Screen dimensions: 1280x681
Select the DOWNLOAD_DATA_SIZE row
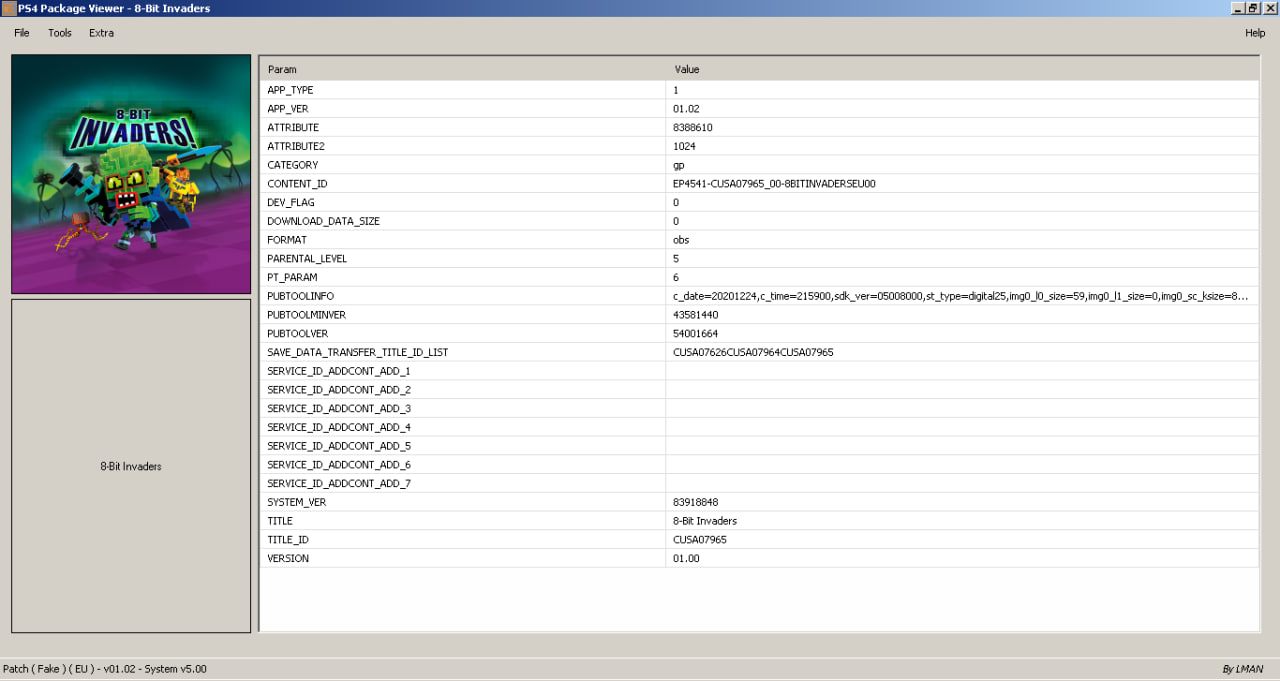click(x=759, y=221)
